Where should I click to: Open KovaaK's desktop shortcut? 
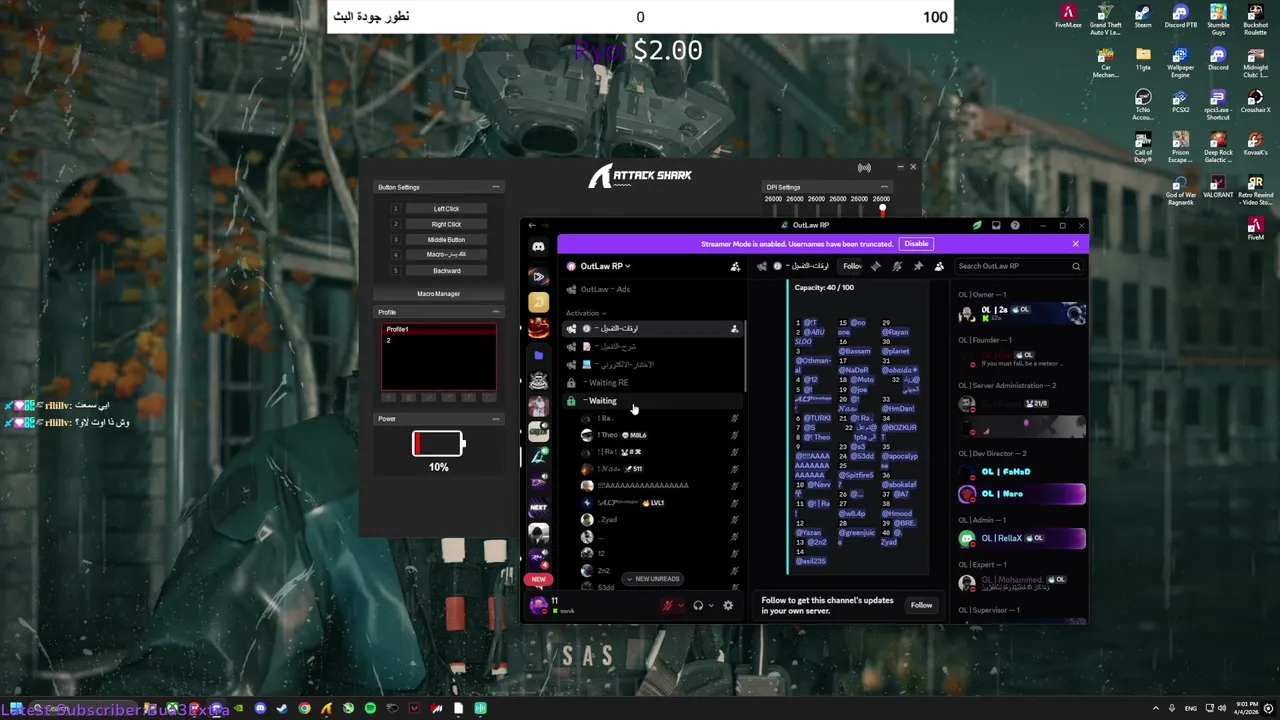(1255, 145)
